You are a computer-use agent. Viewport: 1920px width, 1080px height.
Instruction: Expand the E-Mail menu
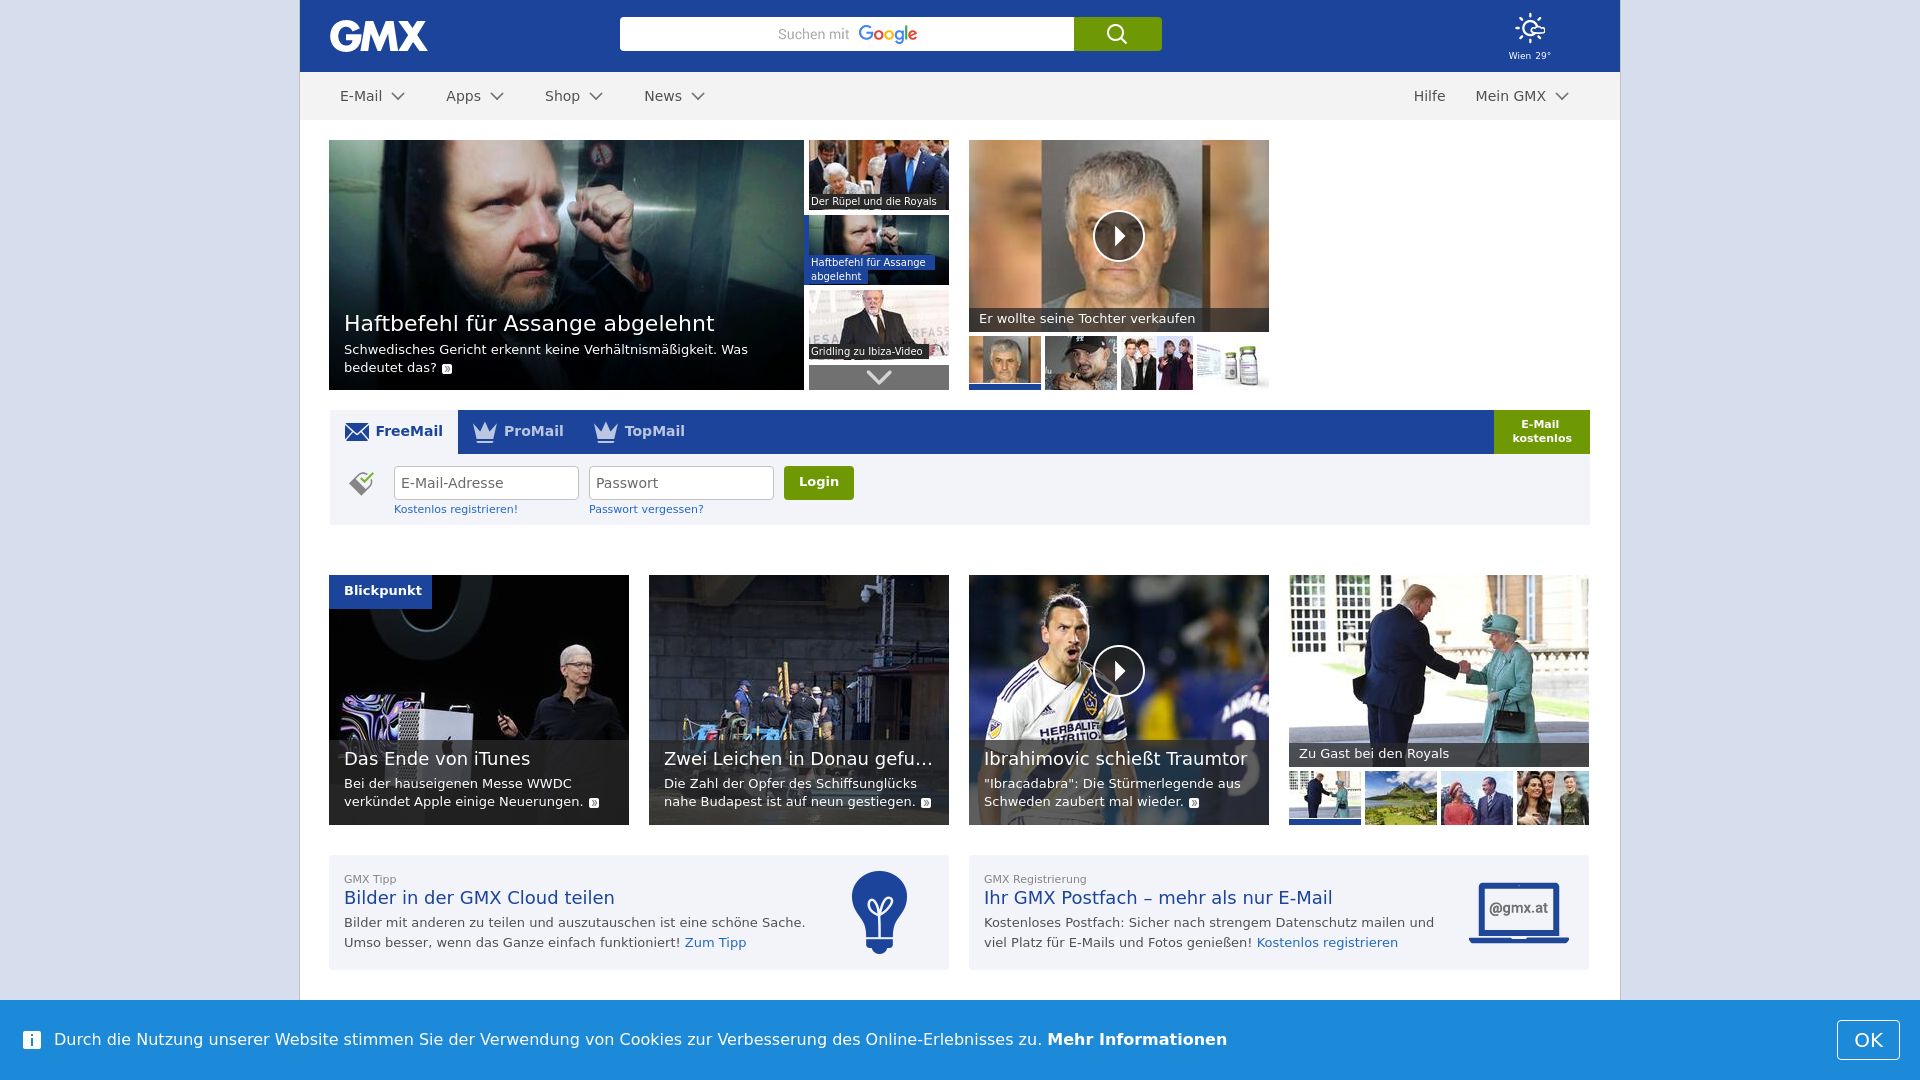[372, 96]
